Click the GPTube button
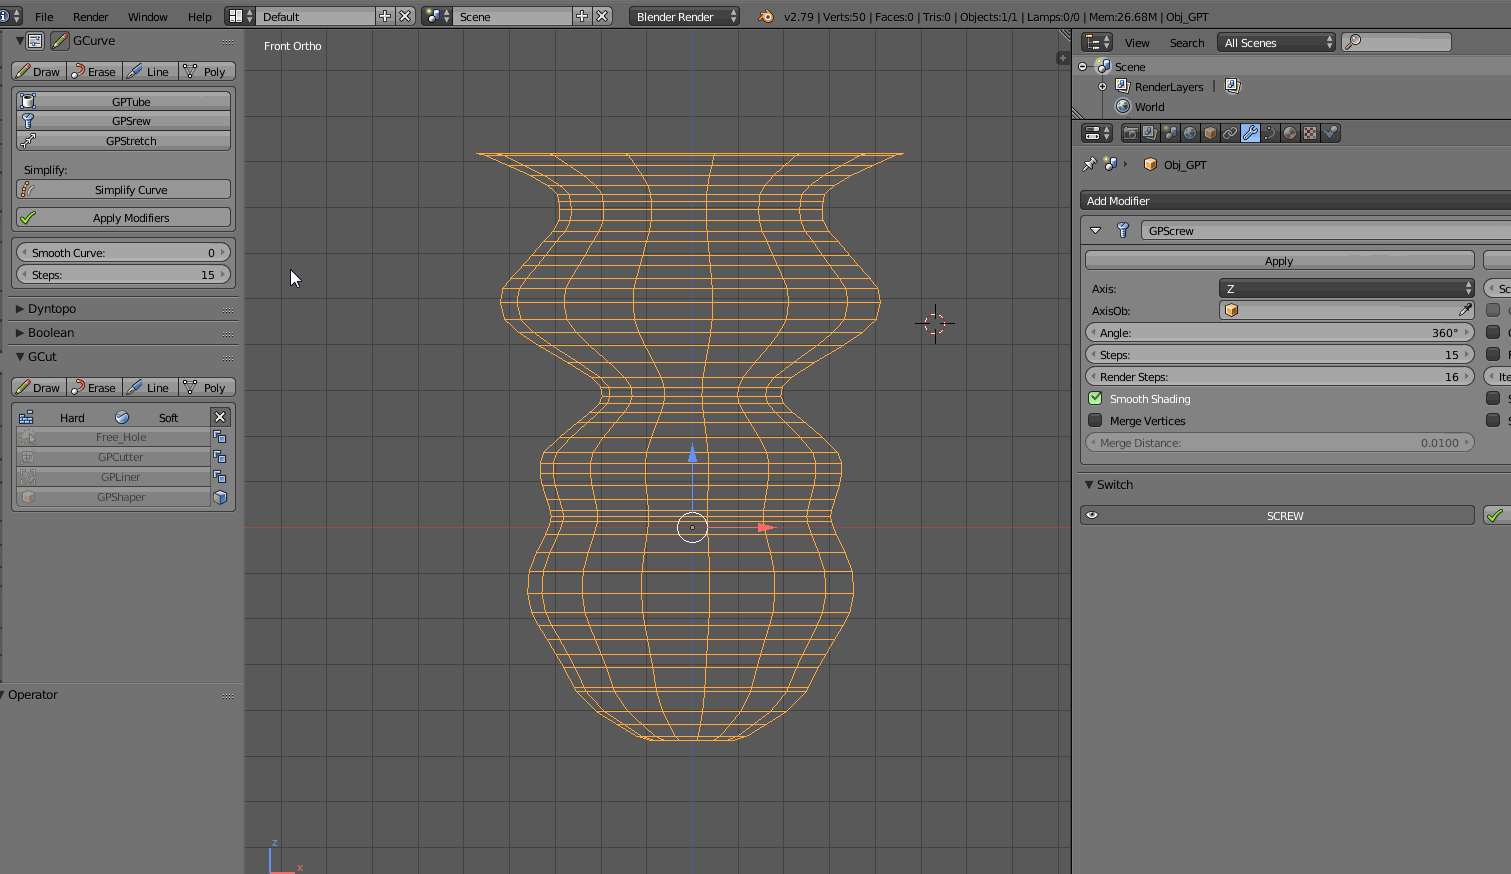1511x874 pixels. [123, 101]
